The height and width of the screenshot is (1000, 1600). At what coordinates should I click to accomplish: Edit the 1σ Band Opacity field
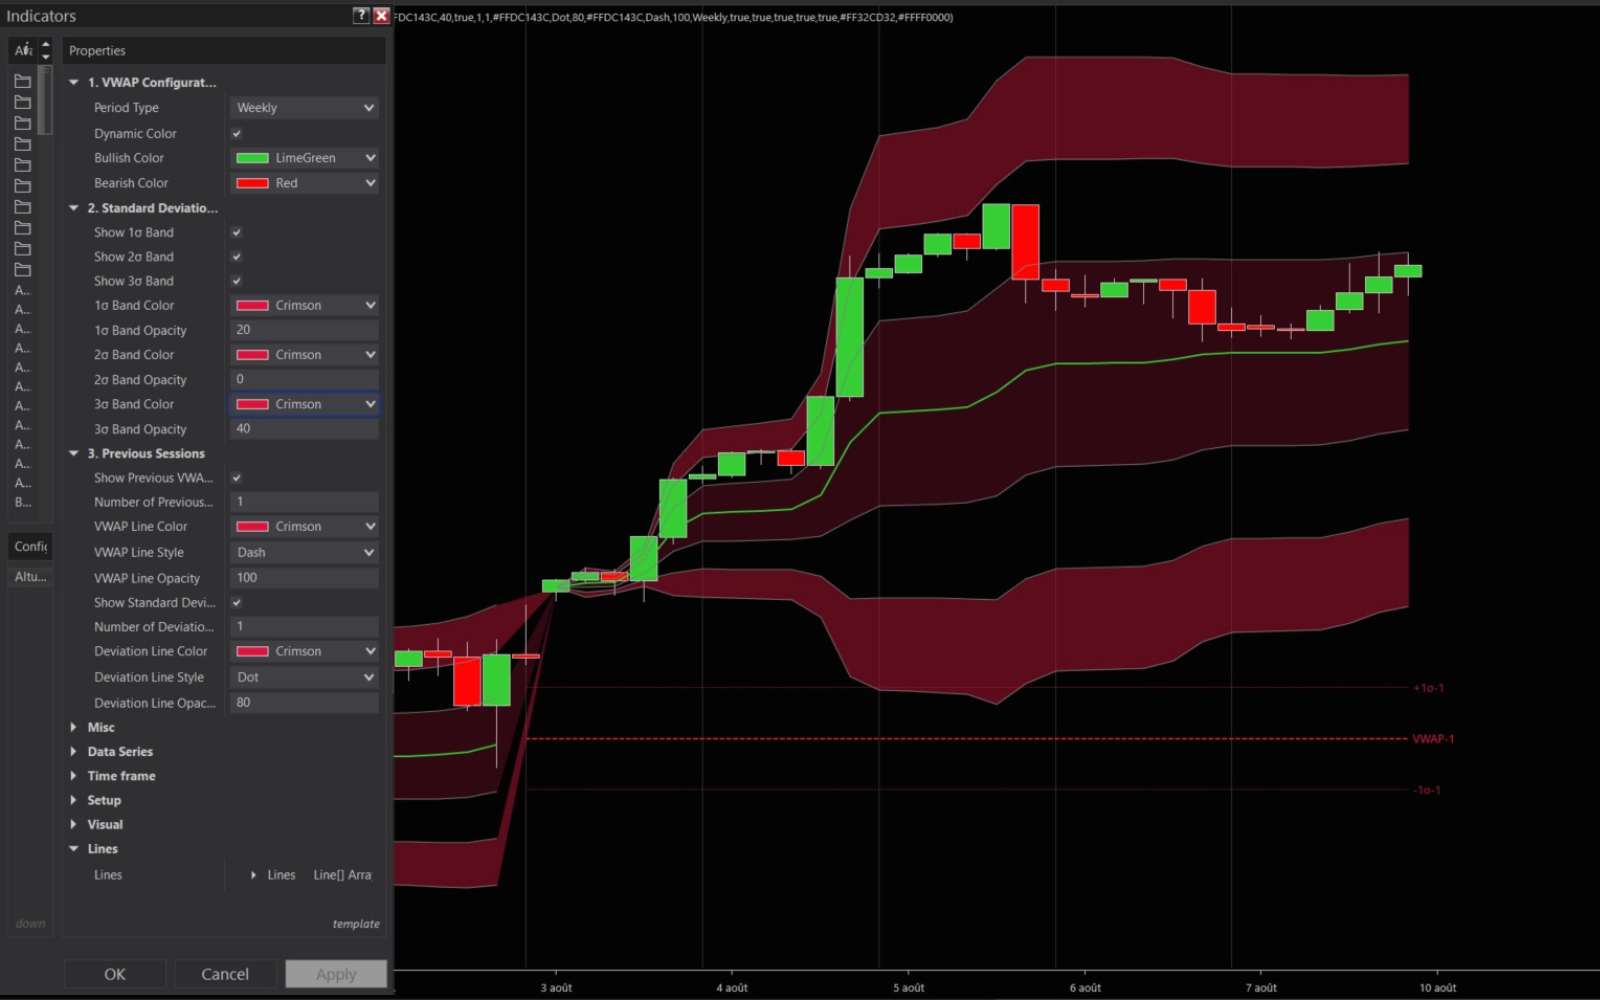304,330
